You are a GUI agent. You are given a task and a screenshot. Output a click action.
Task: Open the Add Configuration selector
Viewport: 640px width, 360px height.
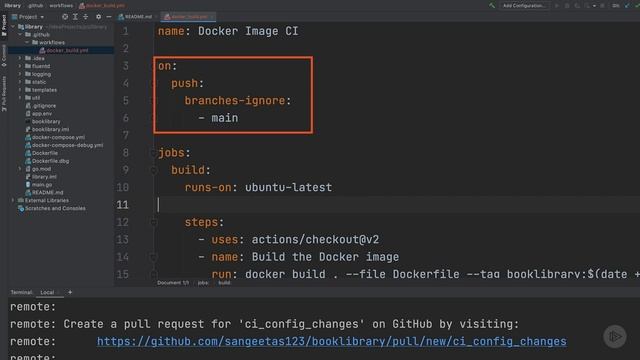pyautogui.click(x=524, y=6)
